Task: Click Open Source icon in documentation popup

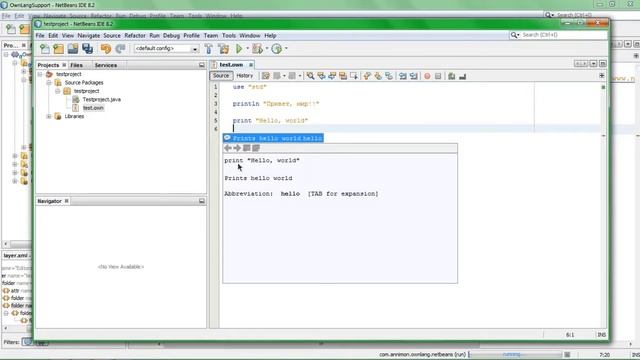Action: click(x=256, y=148)
